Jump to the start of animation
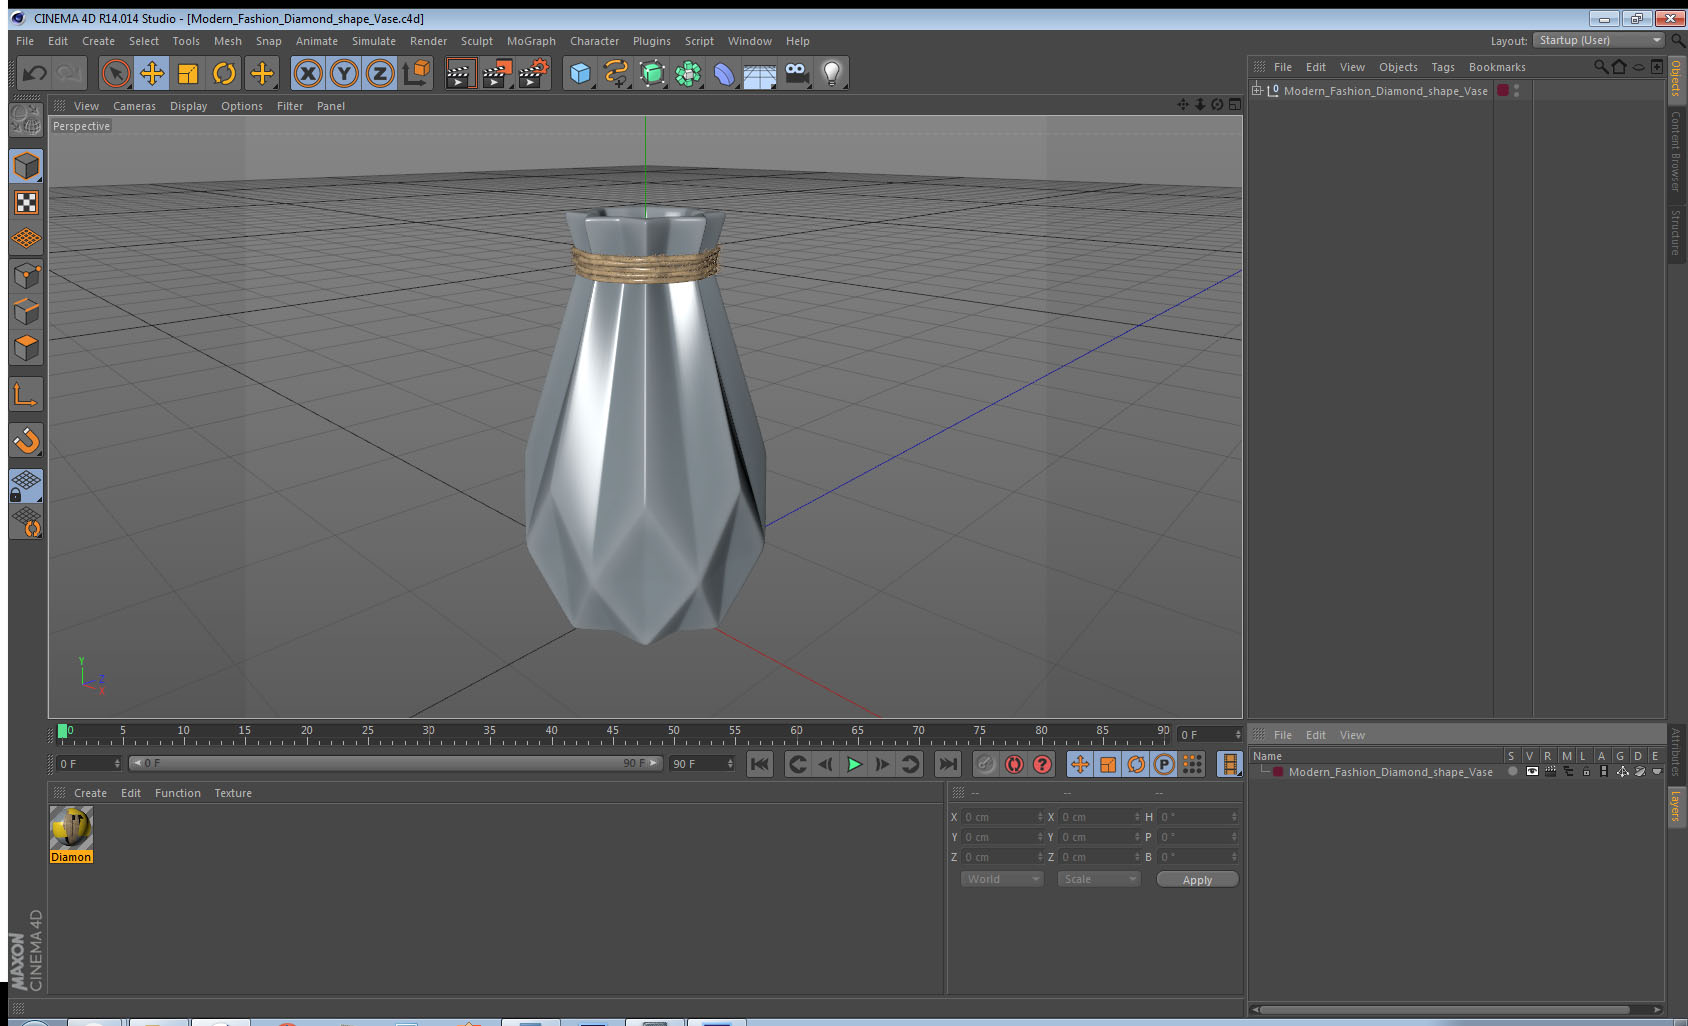This screenshot has height=1026, width=1688. pyautogui.click(x=760, y=764)
